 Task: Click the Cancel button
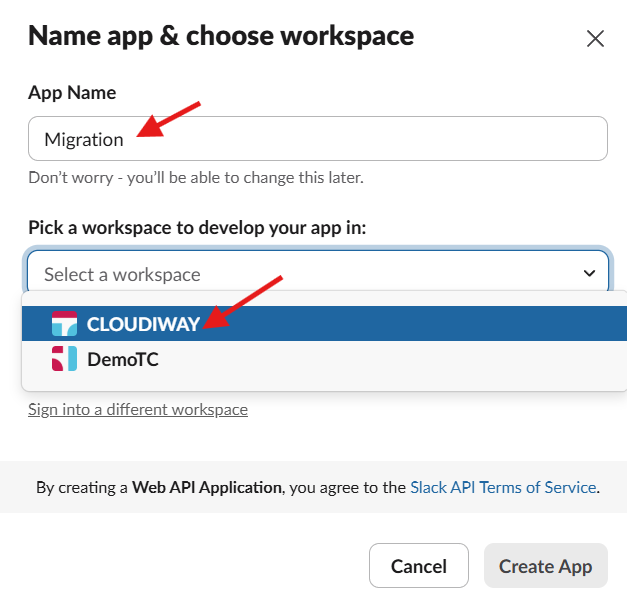(419, 566)
